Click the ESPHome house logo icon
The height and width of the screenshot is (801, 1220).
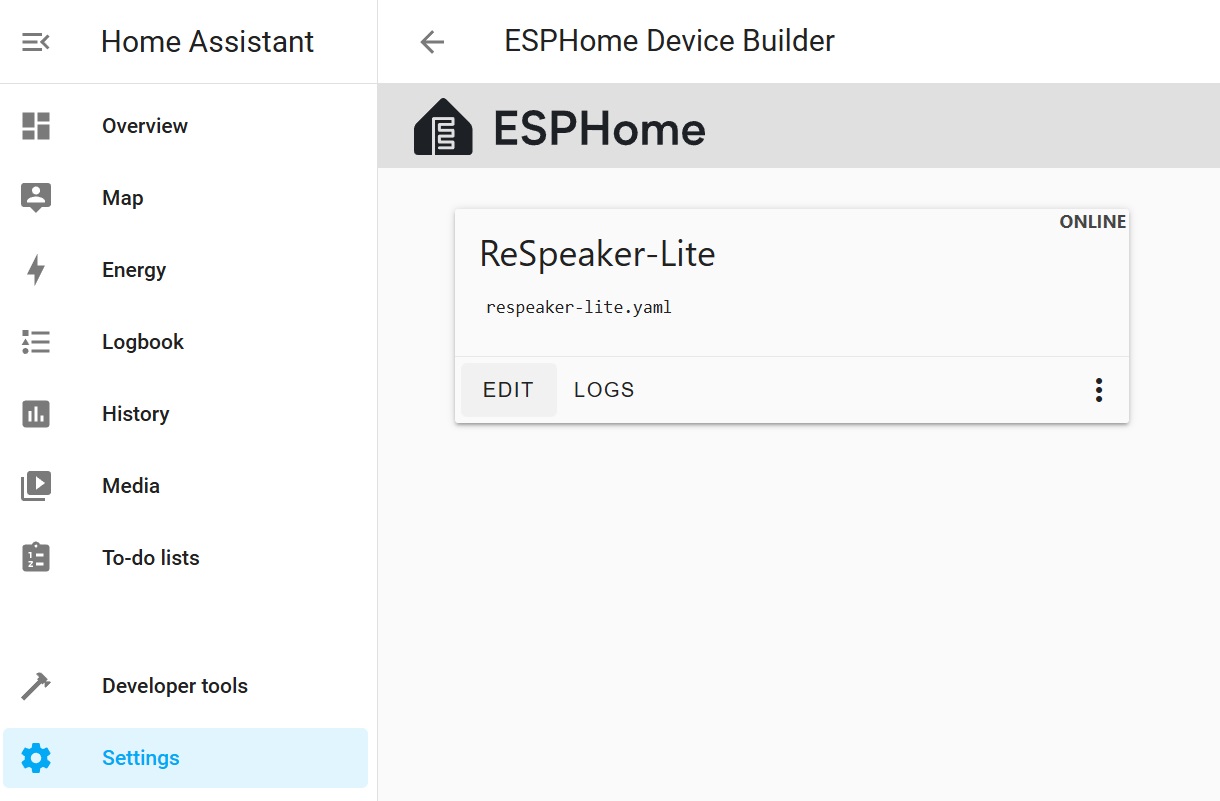point(443,127)
